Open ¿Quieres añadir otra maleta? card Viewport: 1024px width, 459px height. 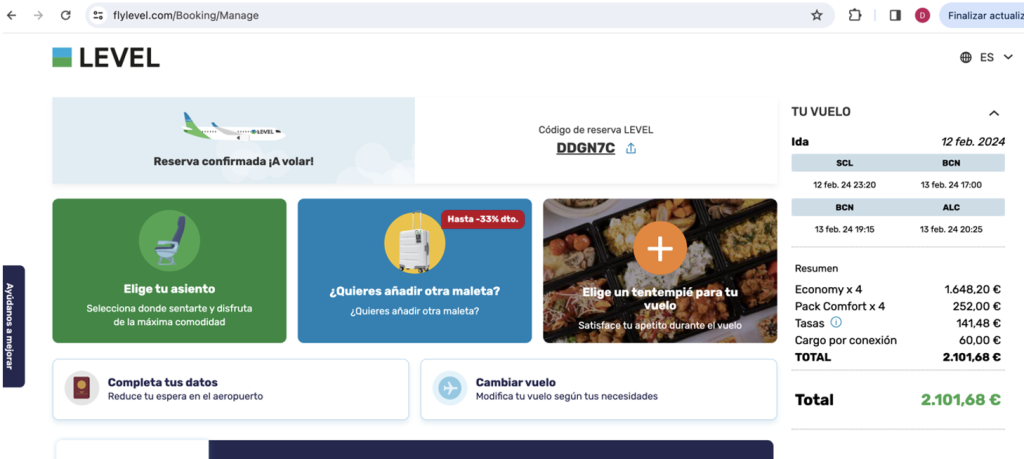pyautogui.click(x=415, y=270)
